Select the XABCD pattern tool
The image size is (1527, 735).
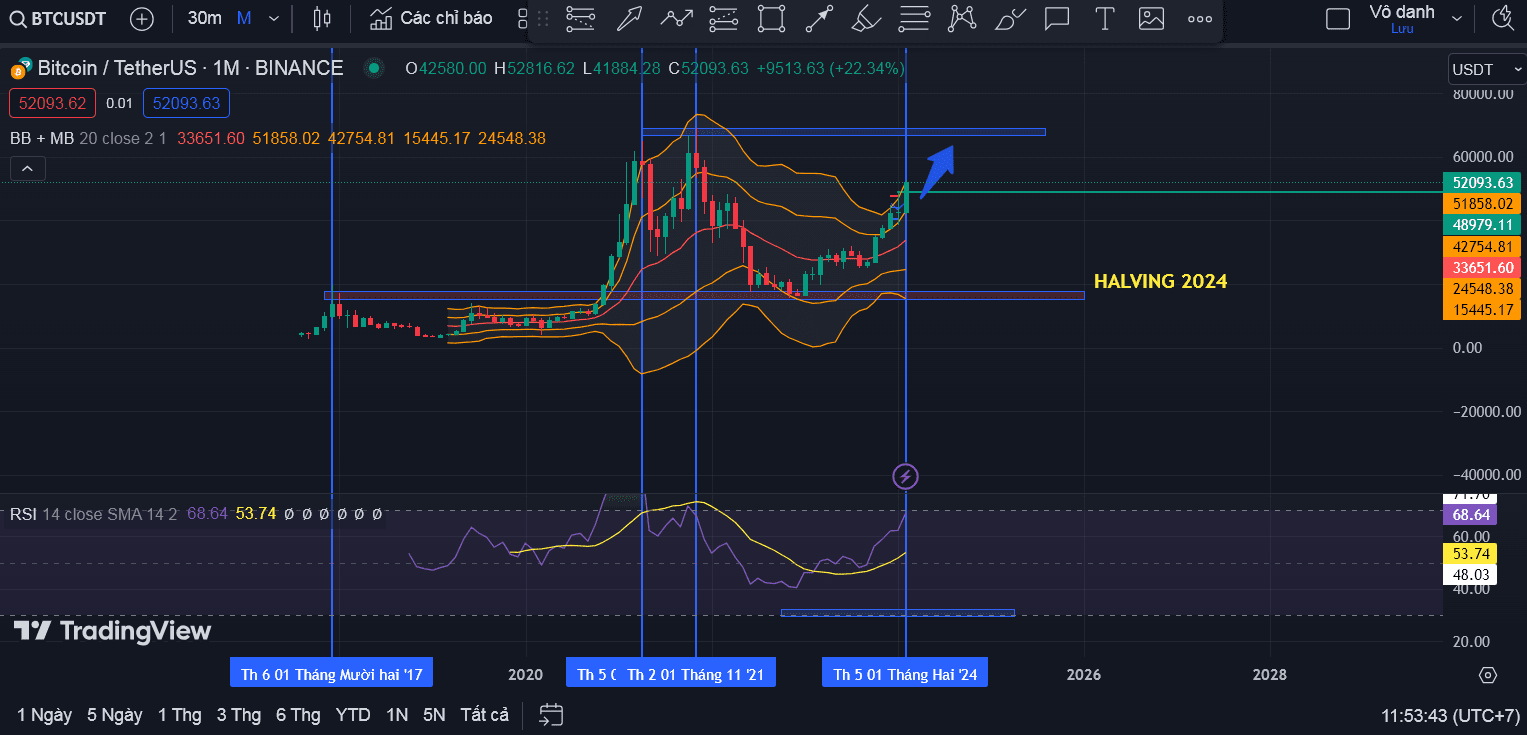pyautogui.click(x=962, y=18)
